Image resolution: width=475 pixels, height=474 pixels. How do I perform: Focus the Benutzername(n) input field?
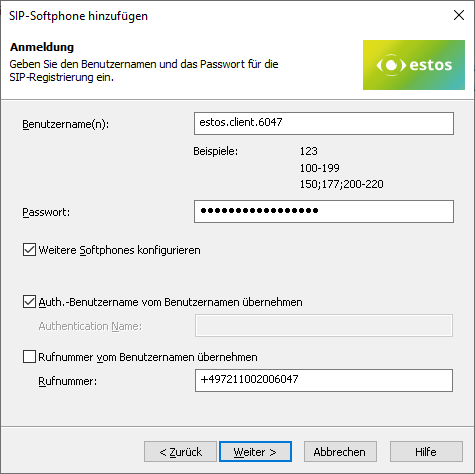coord(324,123)
